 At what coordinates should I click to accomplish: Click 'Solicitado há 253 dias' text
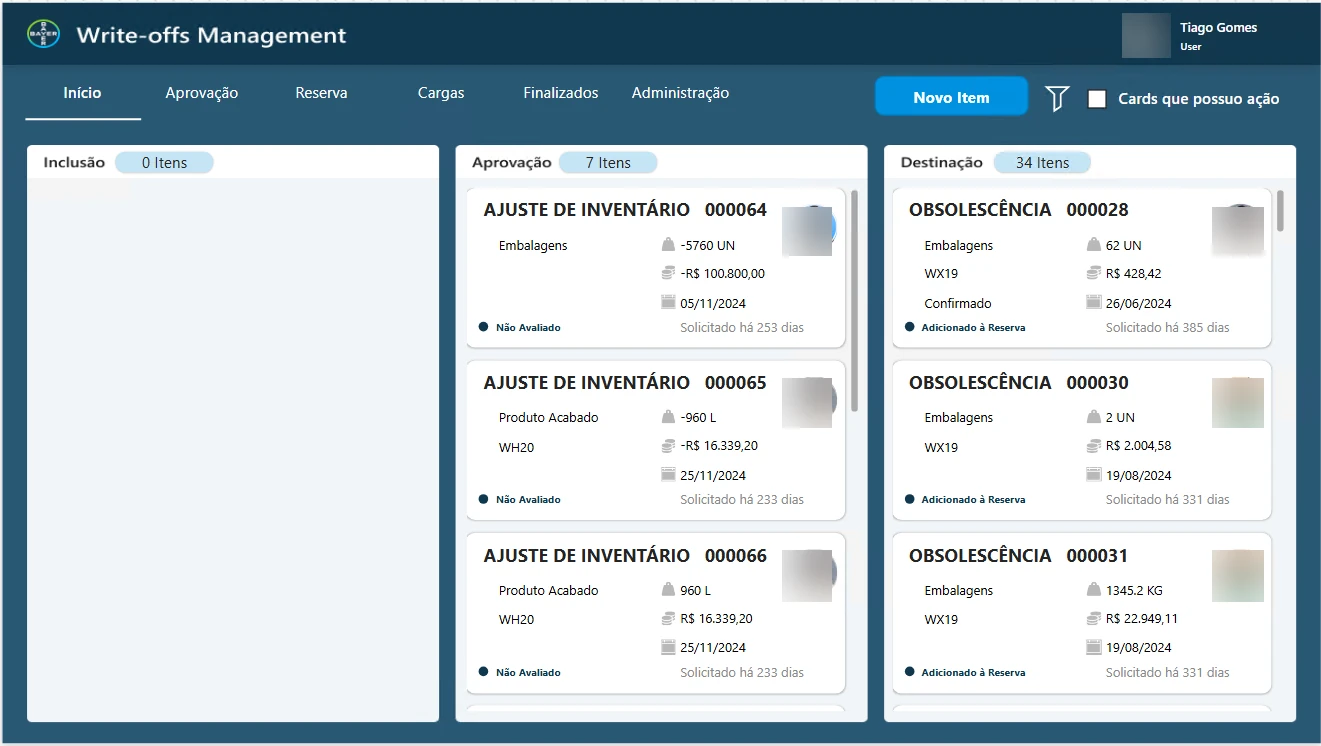click(x=742, y=328)
